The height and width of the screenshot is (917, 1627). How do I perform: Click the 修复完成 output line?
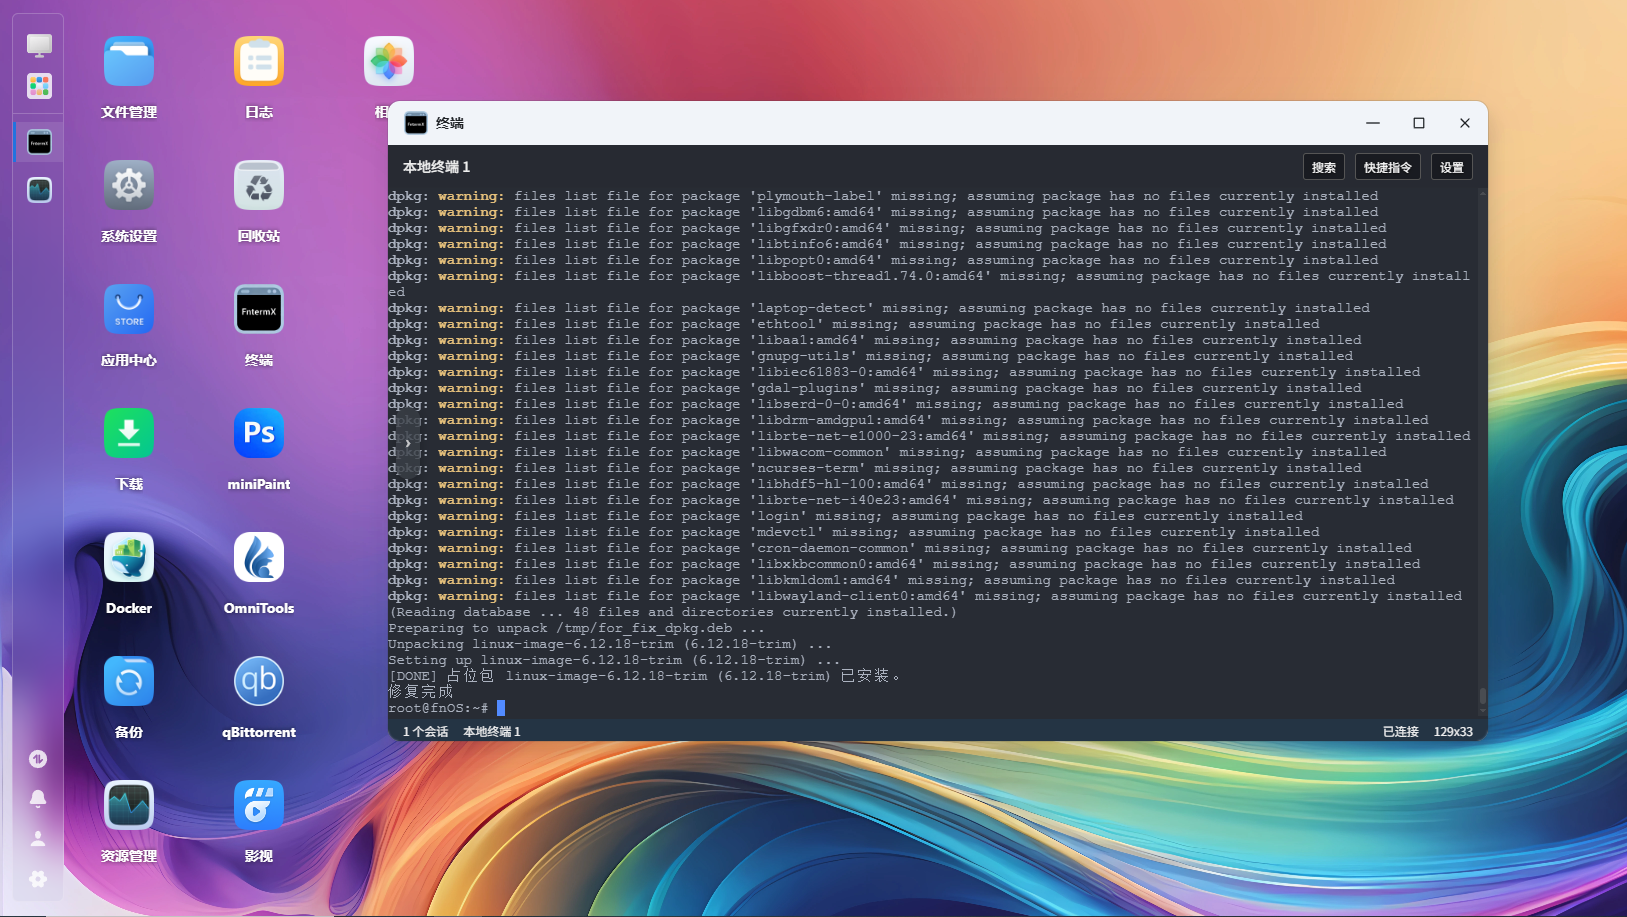coord(421,691)
